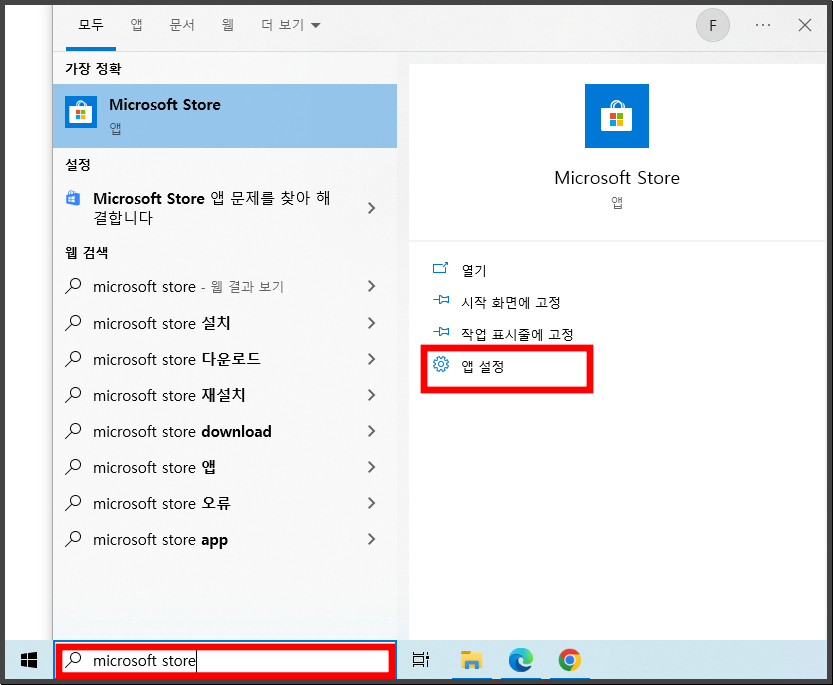
Task: Close the search panel with X
Action: pos(805,25)
